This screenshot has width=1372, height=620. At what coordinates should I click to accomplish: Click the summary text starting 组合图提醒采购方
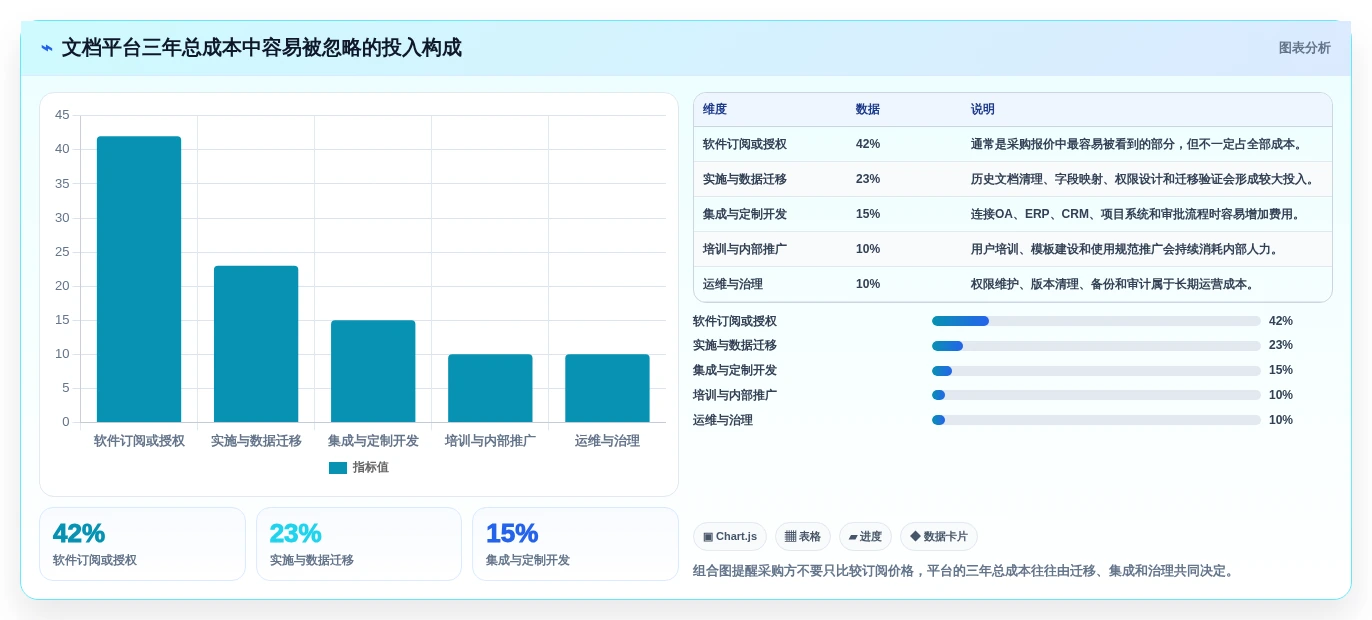click(966, 571)
